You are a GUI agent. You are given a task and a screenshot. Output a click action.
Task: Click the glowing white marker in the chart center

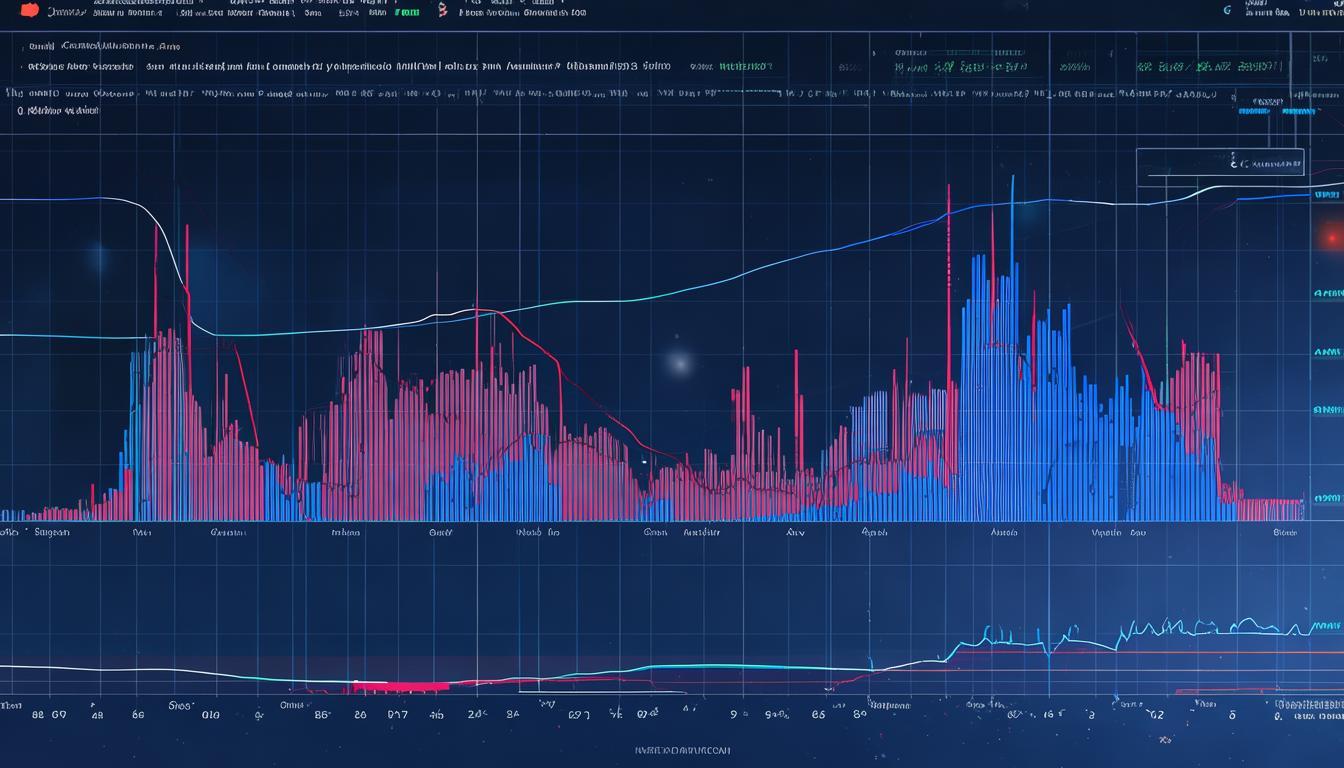coord(680,363)
